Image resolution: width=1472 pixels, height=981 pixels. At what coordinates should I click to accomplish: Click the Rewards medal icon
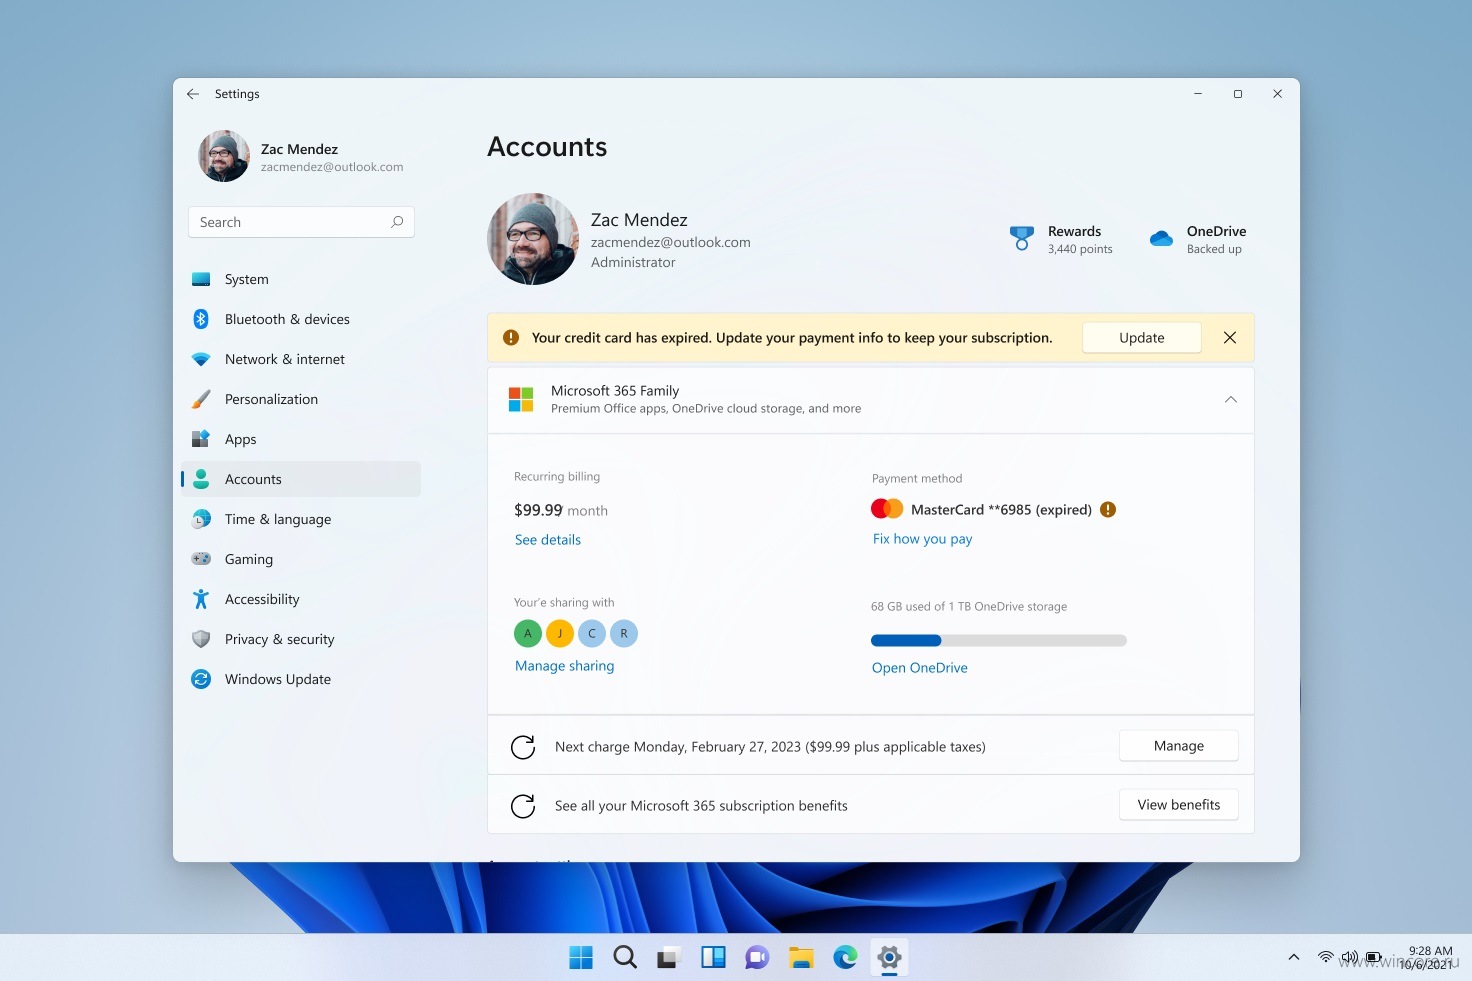[1021, 238]
